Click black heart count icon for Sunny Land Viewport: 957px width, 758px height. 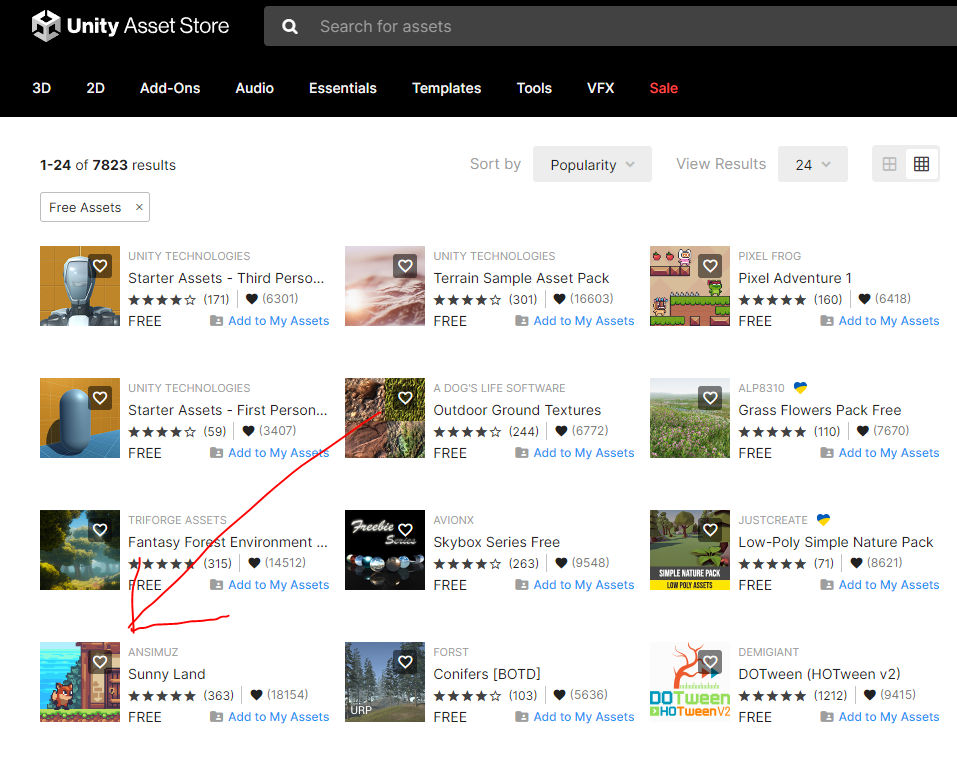[256, 695]
